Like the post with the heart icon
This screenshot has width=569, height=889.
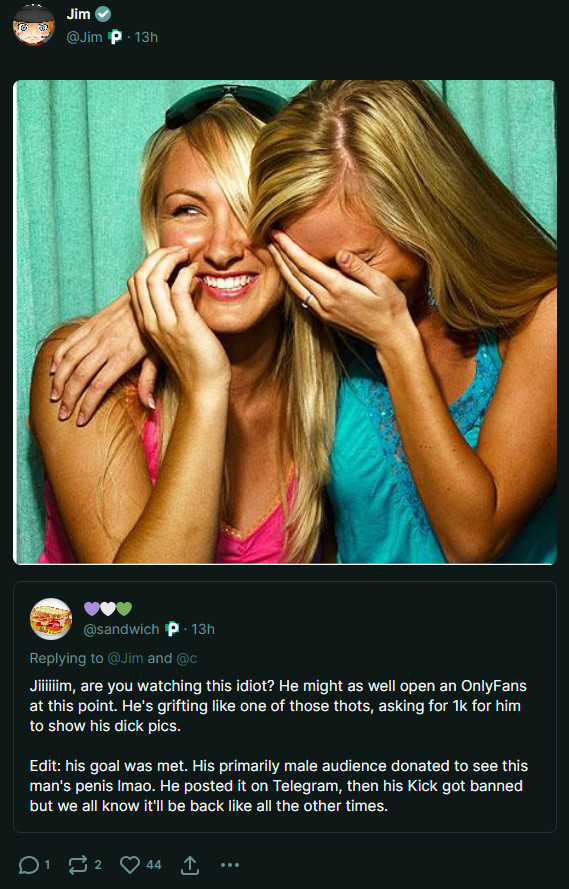click(130, 865)
